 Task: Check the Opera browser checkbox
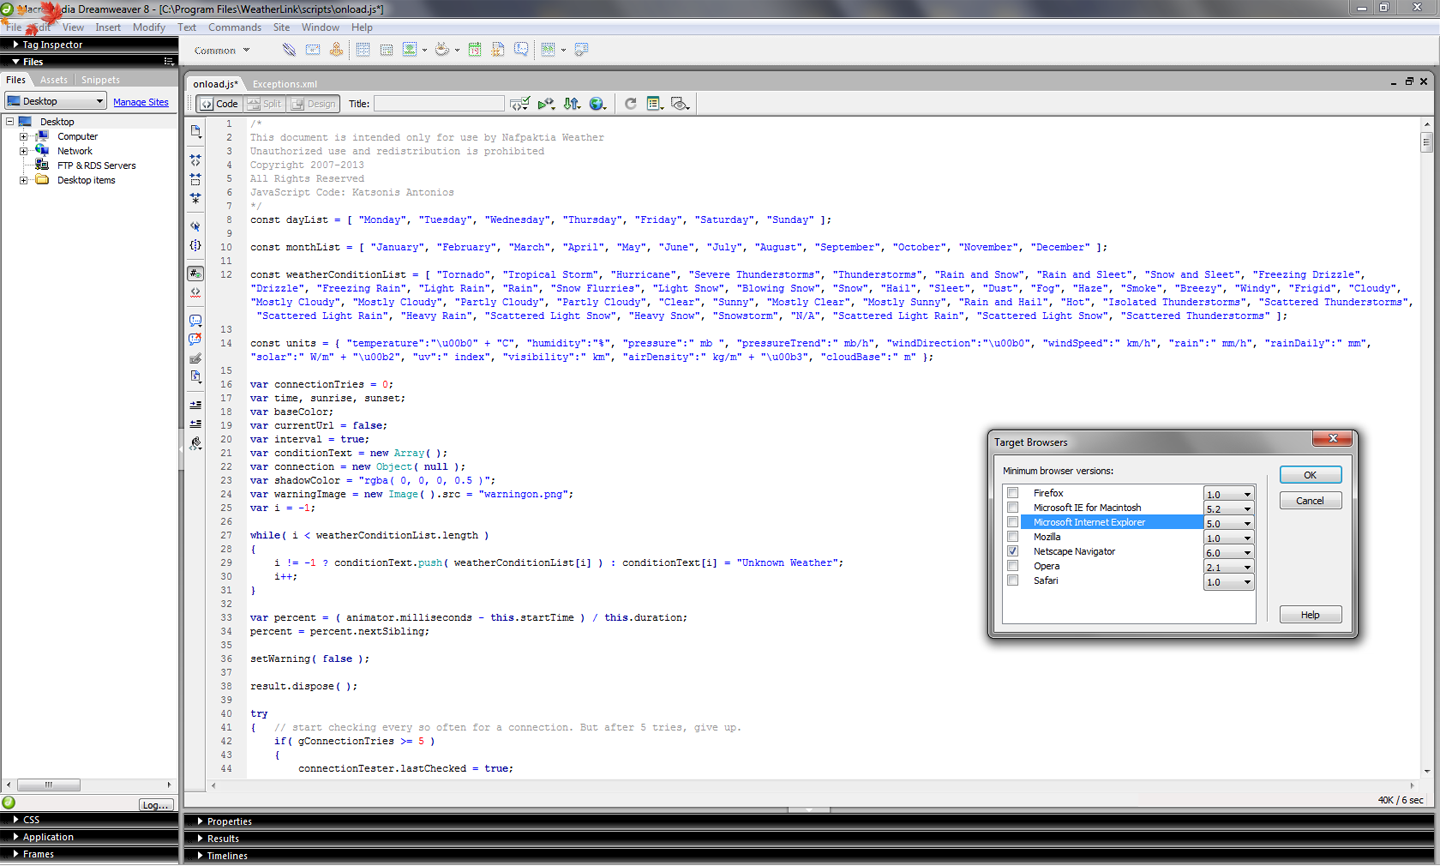[1013, 566]
